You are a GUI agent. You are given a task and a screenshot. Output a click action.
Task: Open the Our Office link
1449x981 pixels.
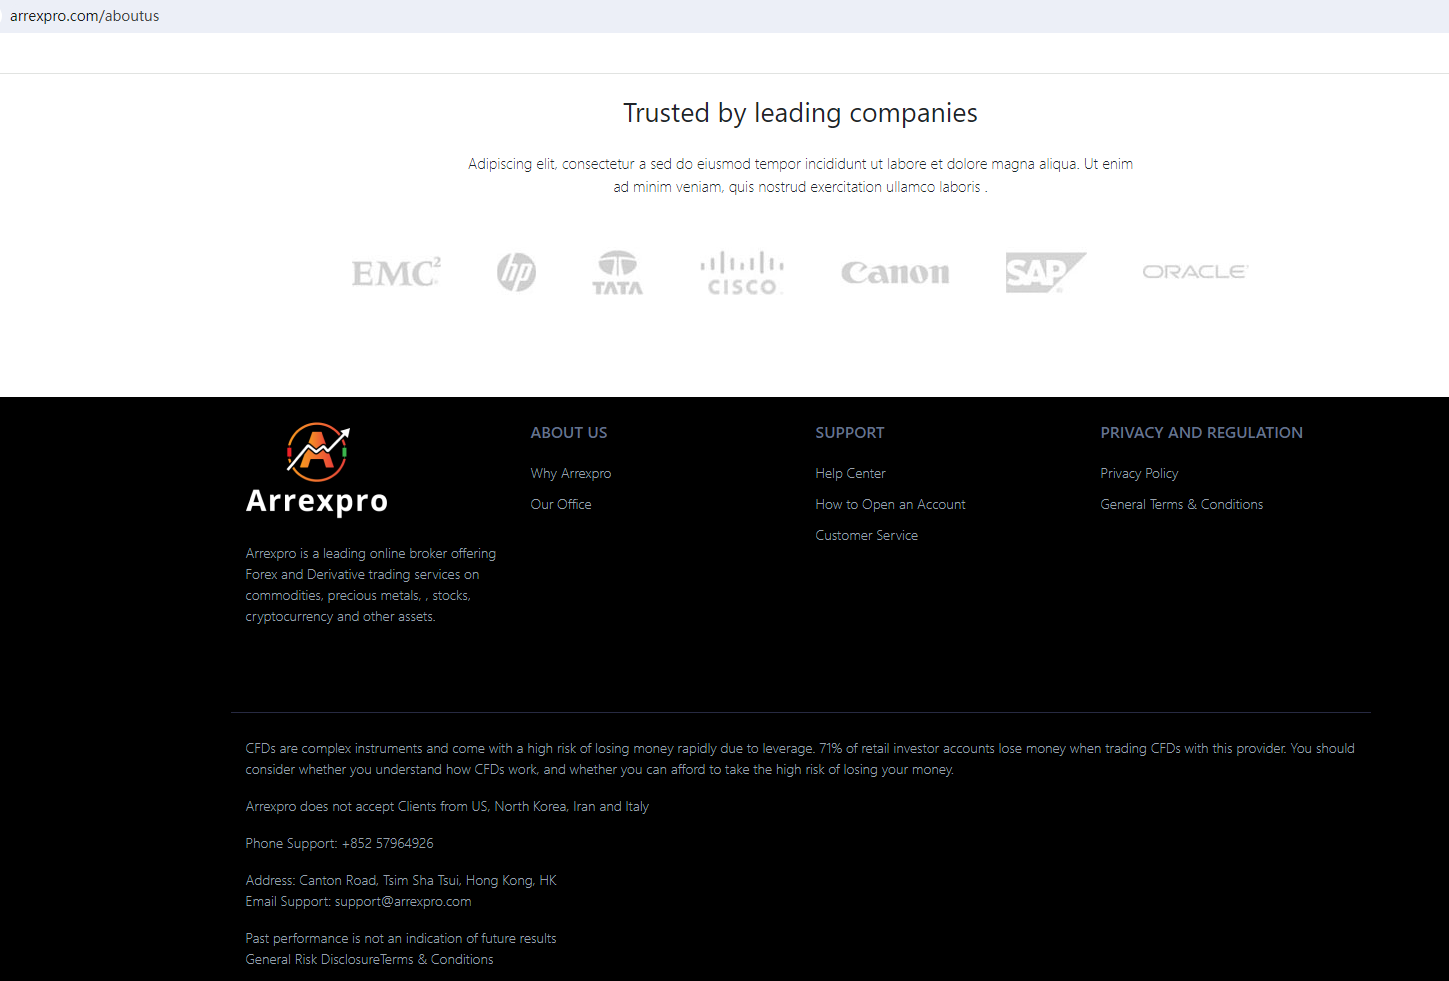click(561, 504)
